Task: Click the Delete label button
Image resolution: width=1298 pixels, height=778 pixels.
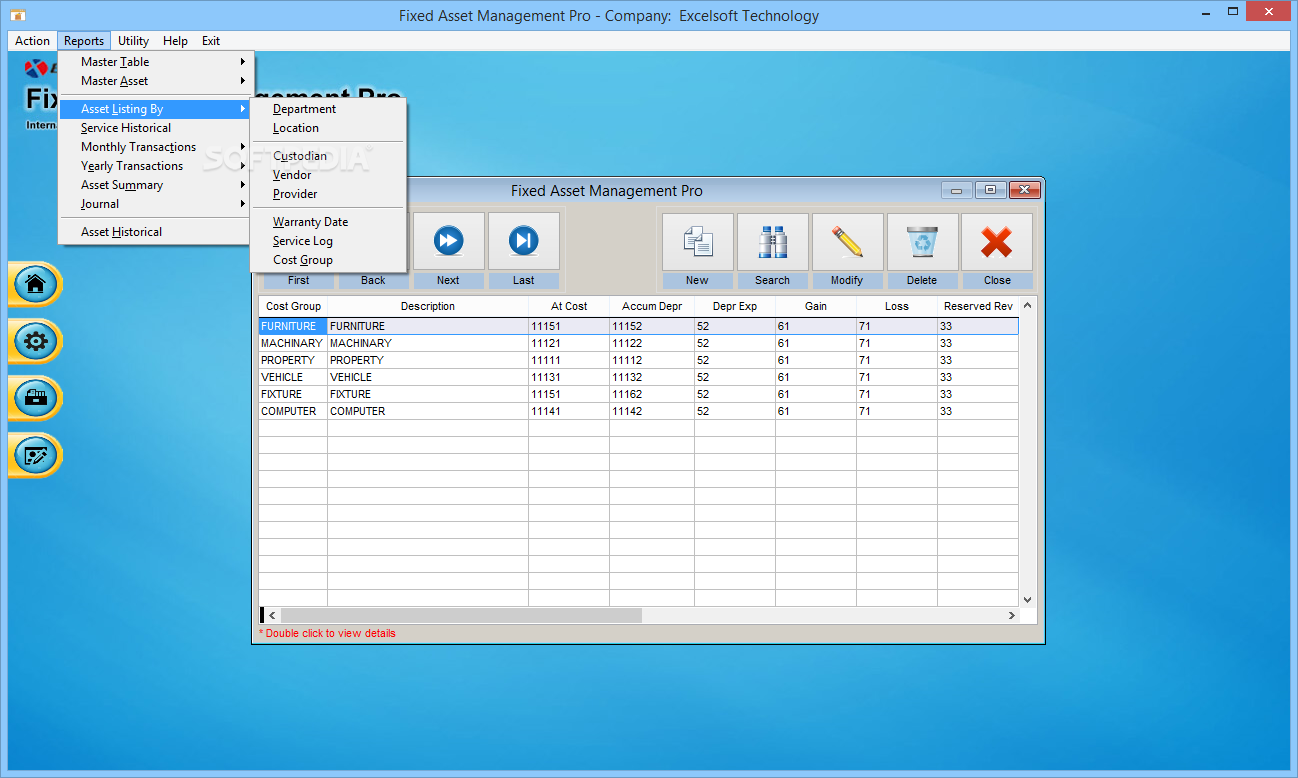Action: (922, 281)
